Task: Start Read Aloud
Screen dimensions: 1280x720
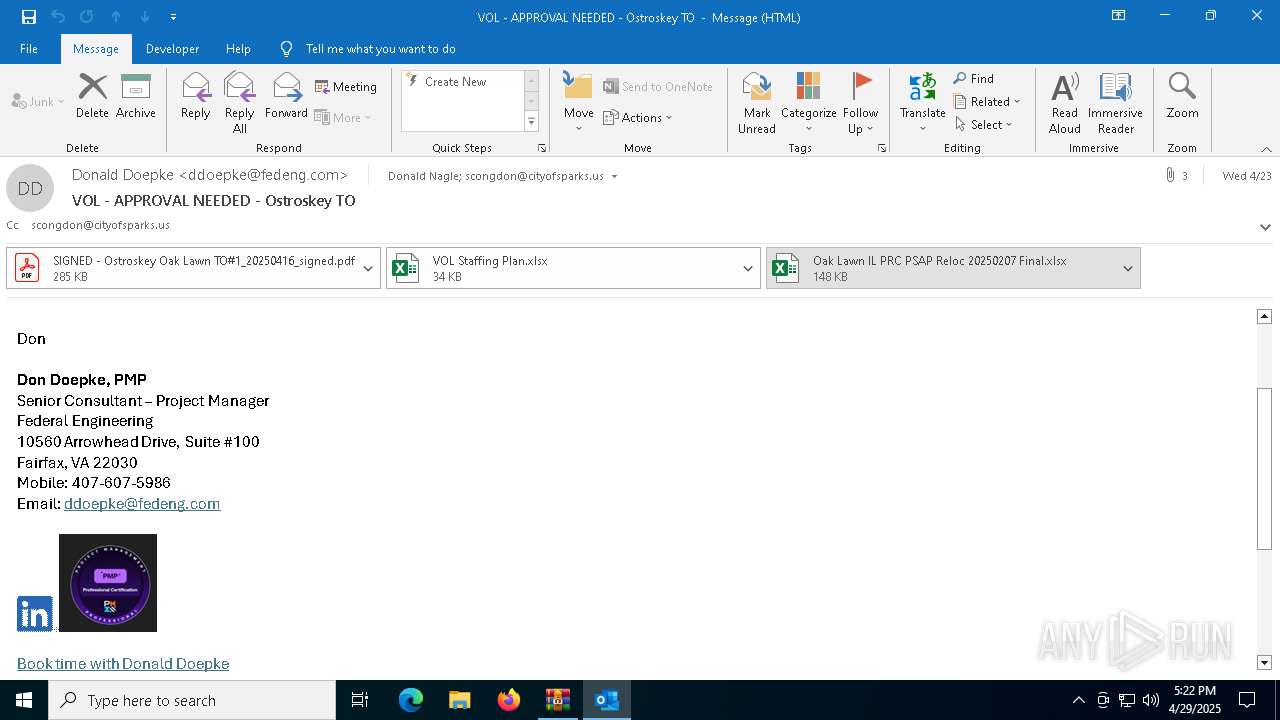Action: [x=1065, y=103]
